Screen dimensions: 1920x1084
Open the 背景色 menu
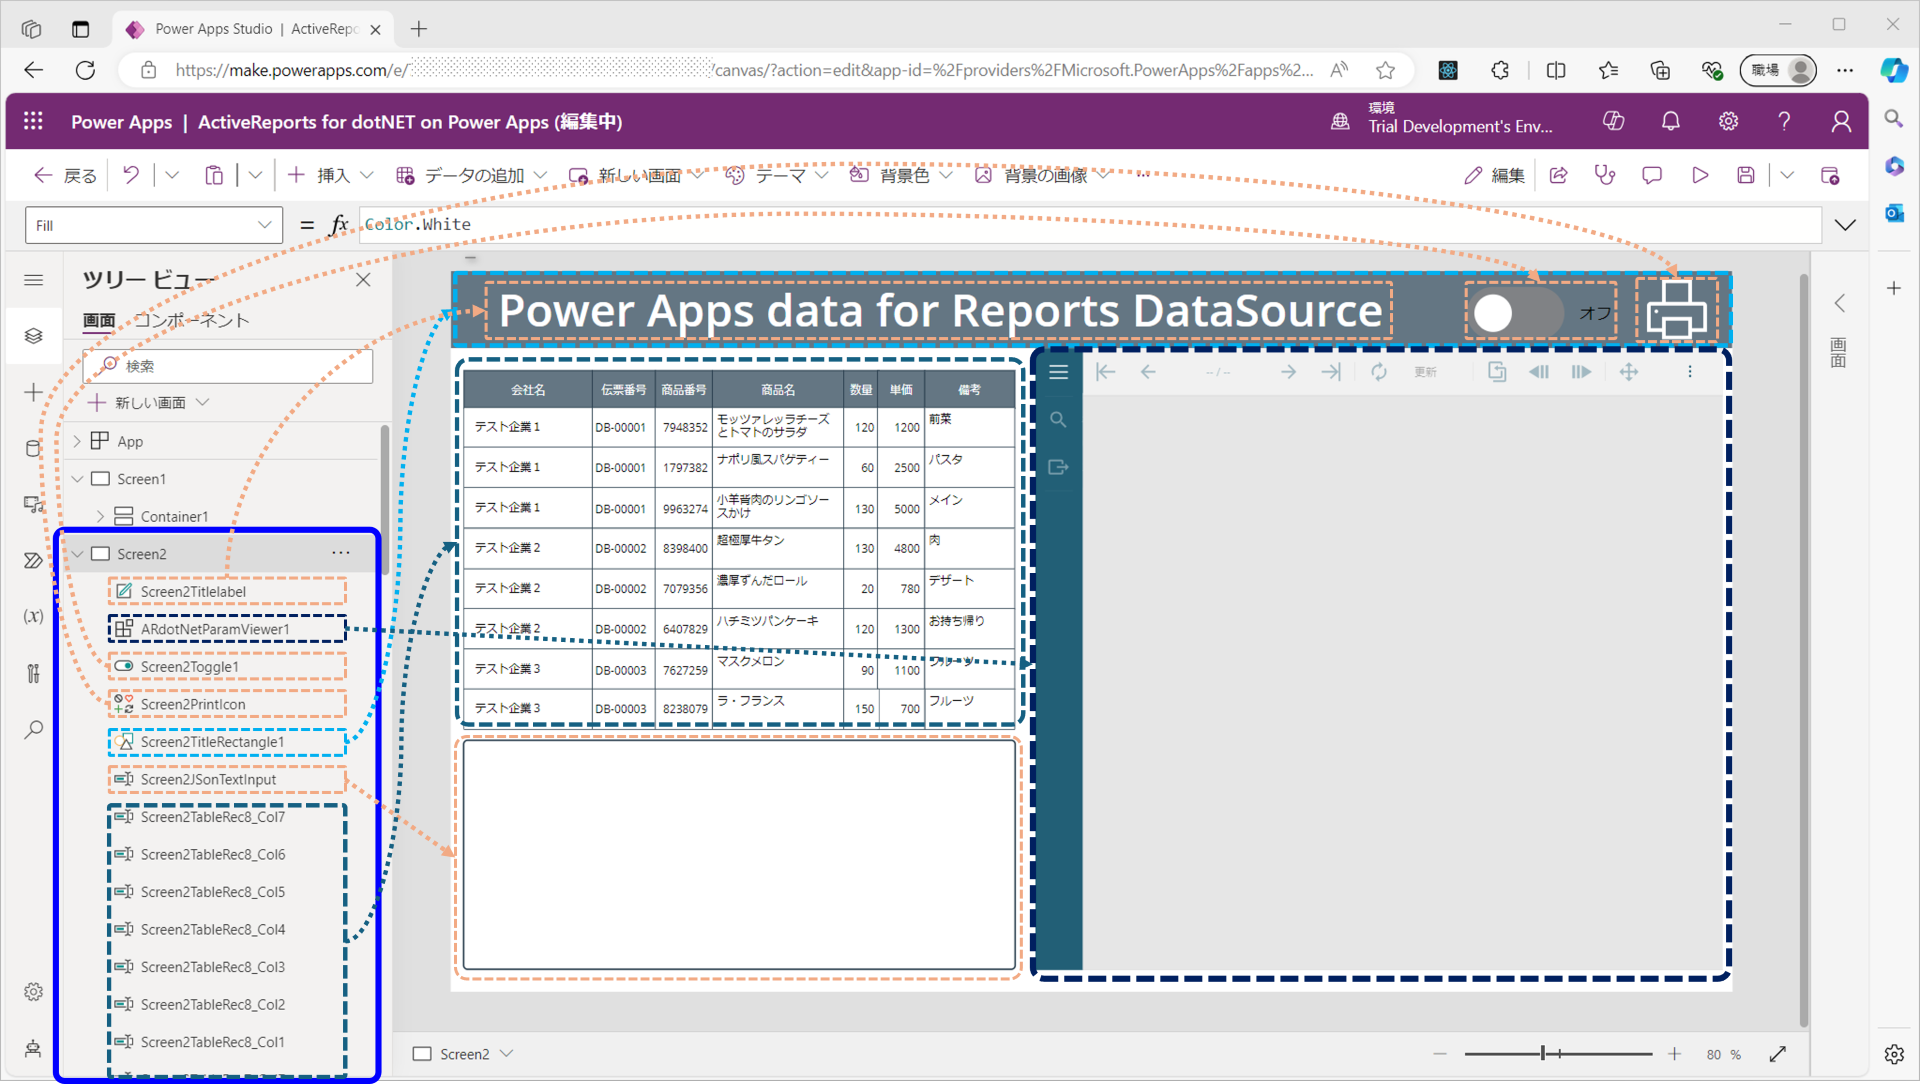(901, 175)
